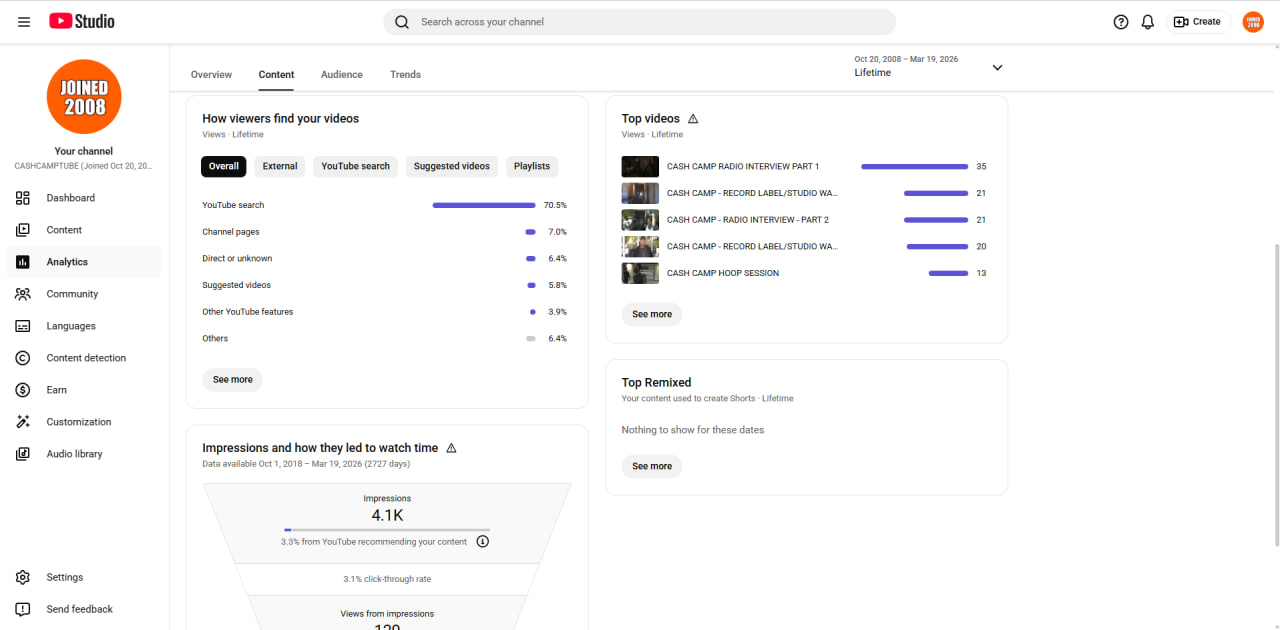The image size is (1280, 630).
Task: Click the bar for video with 35 views
Action: coord(914,167)
